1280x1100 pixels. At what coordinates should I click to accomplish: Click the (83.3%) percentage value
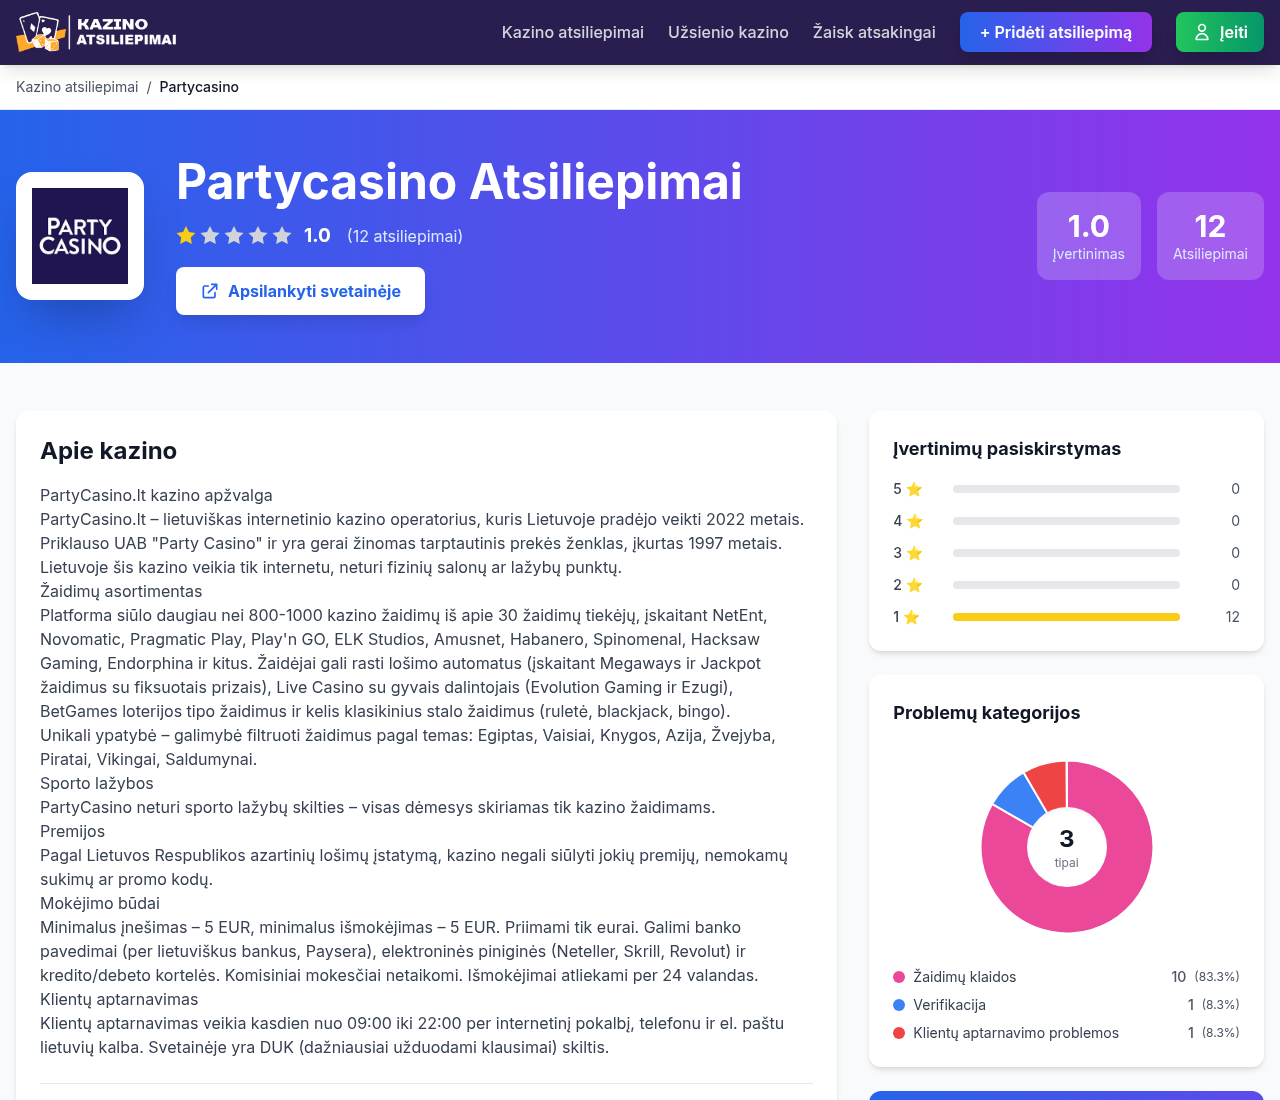[1217, 977]
